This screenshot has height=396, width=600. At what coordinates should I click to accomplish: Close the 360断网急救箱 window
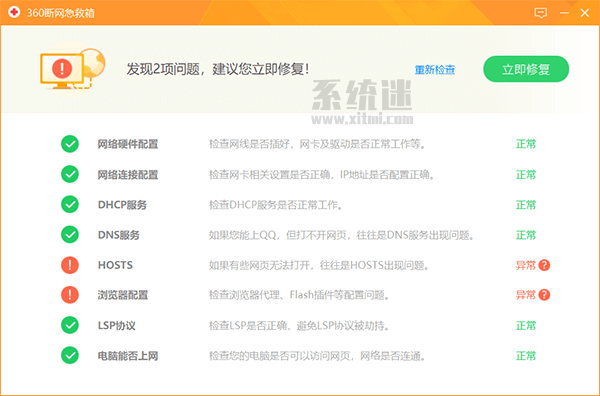pyautogui.click(x=585, y=13)
